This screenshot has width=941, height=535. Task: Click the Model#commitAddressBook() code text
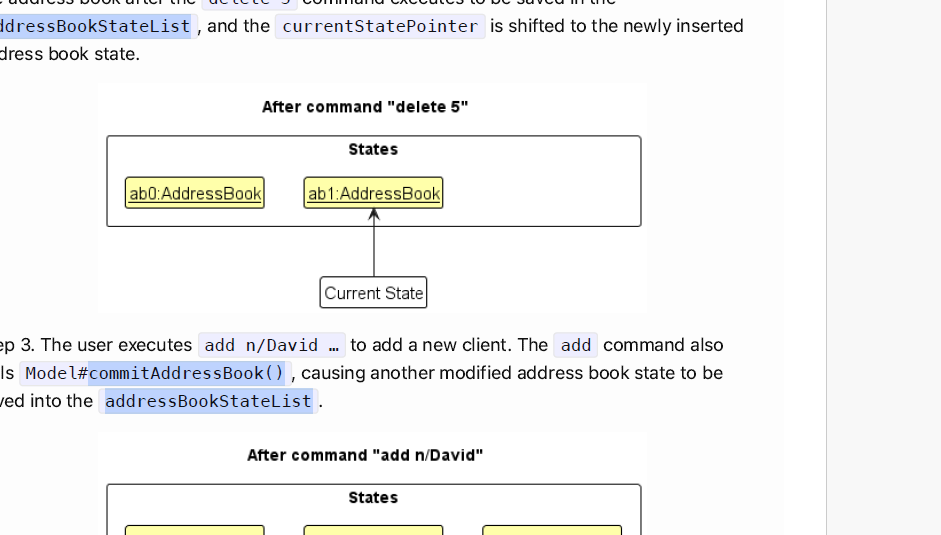(155, 373)
